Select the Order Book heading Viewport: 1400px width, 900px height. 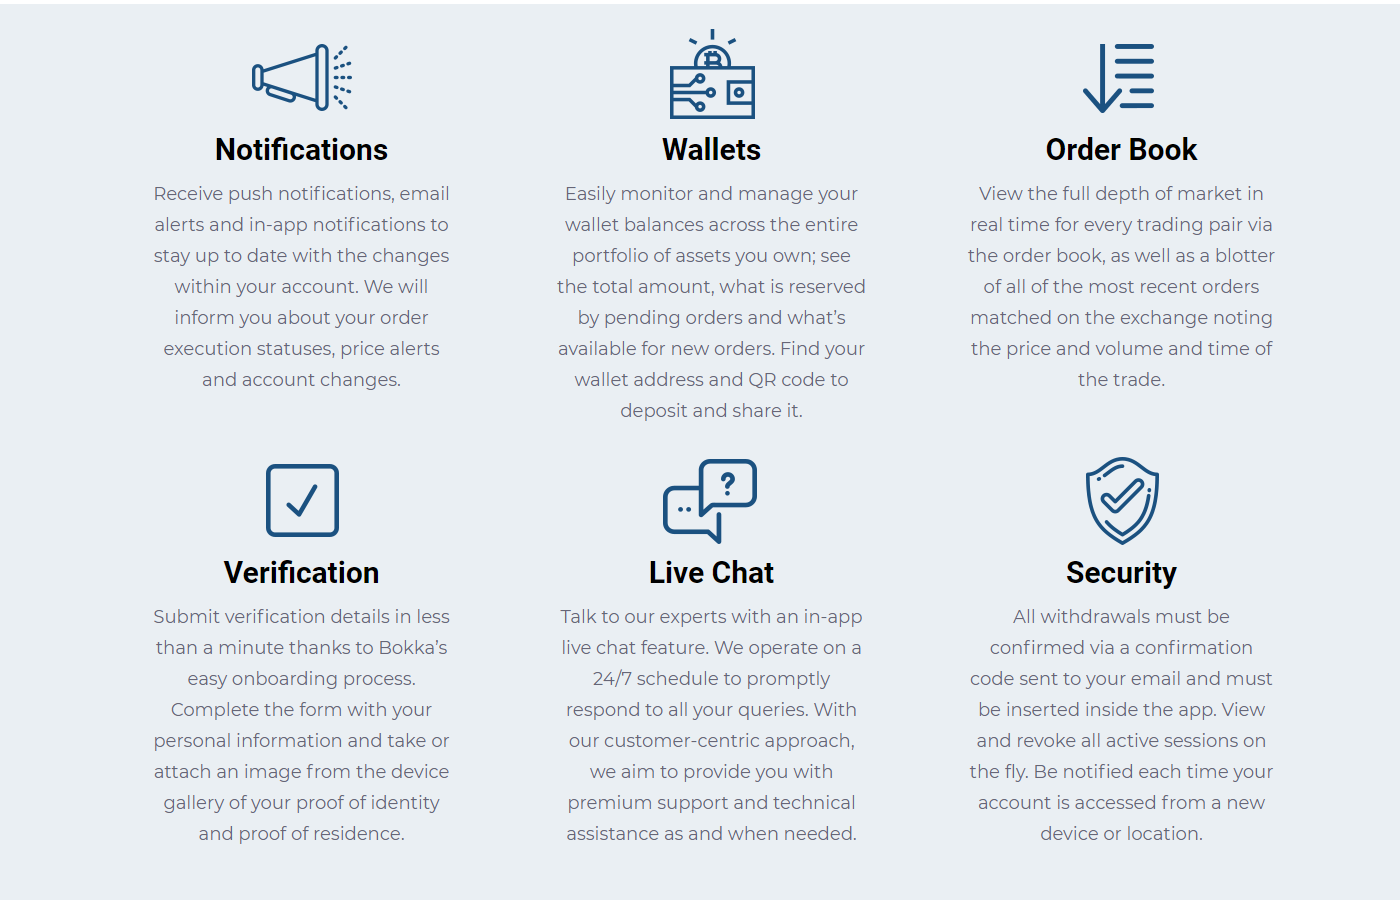tap(1121, 150)
